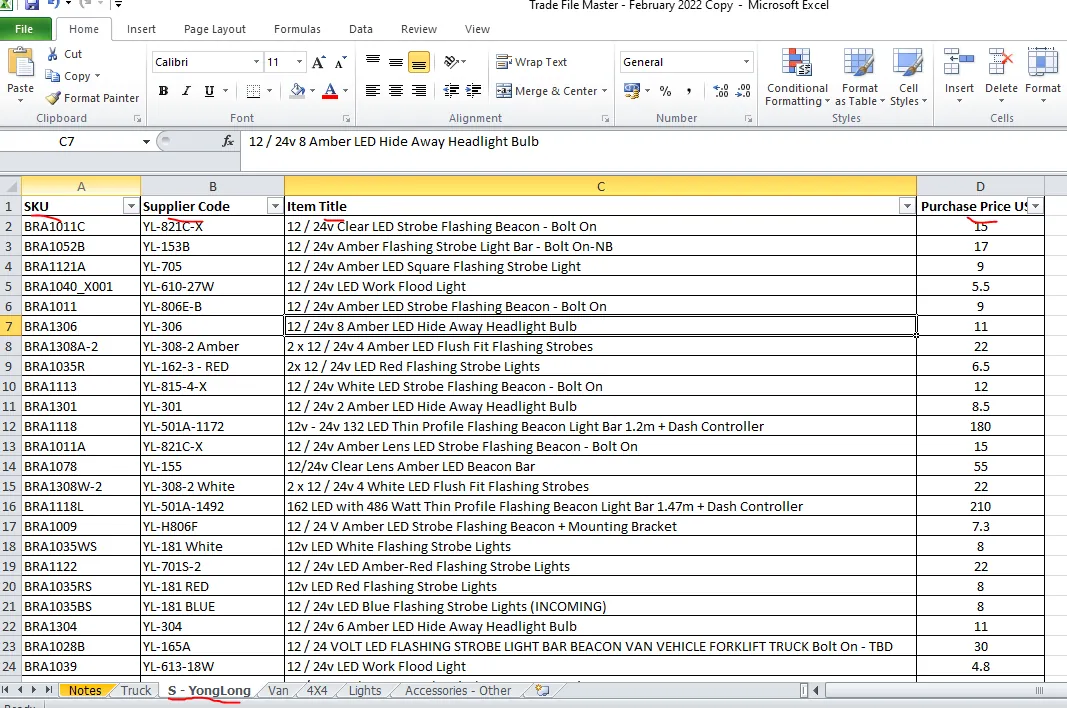Click the Insert cells icon
Image resolution: width=1067 pixels, height=708 pixels.
pyautogui.click(x=959, y=62)
